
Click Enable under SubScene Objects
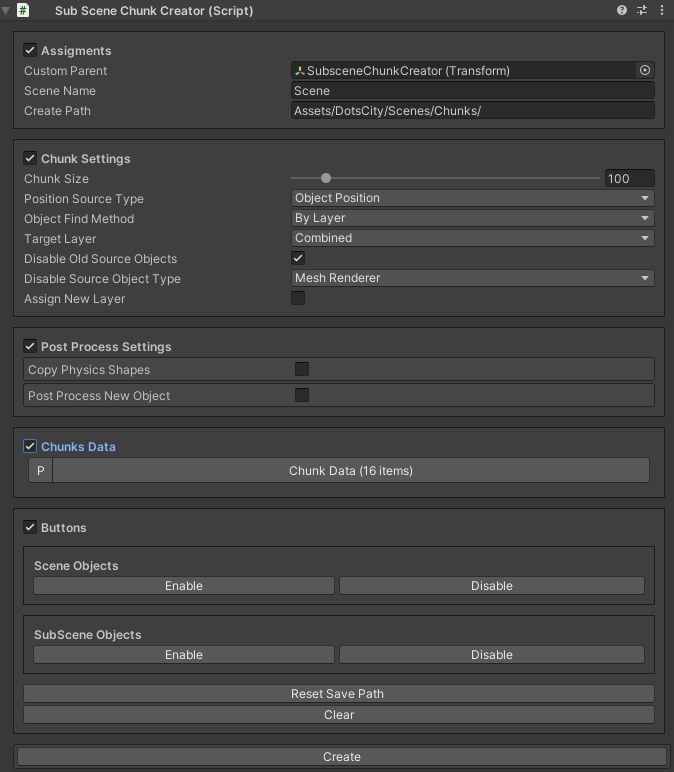pyautogui.click(x=184, y=654)
